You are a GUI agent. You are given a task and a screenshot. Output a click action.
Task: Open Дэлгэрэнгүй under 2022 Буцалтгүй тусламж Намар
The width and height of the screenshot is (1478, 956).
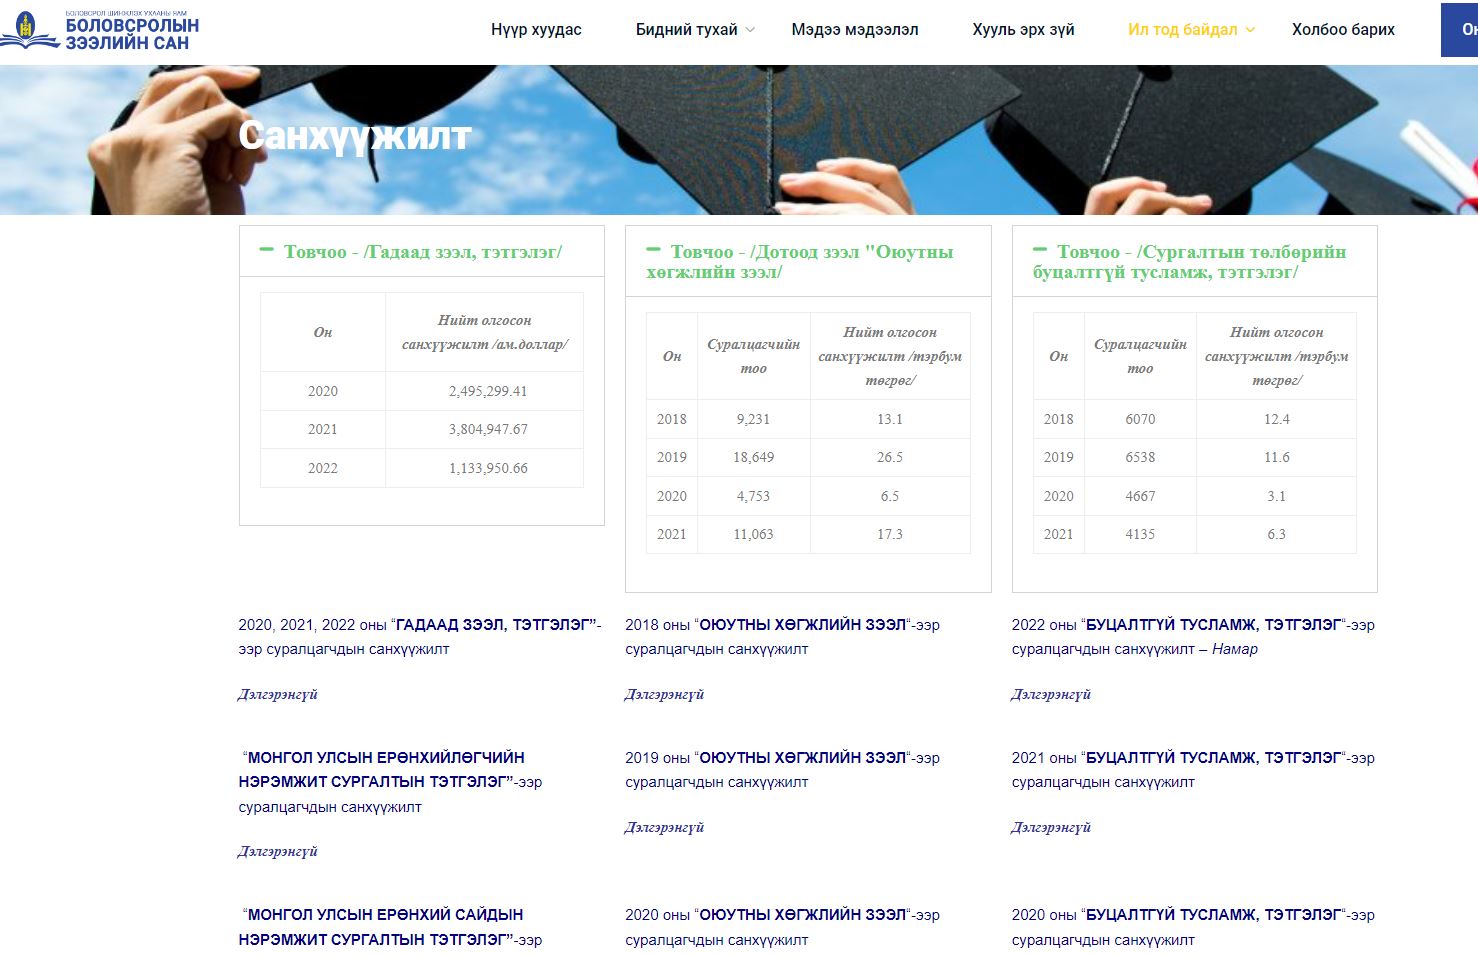pyautogui.click(x=1051, y=694)
